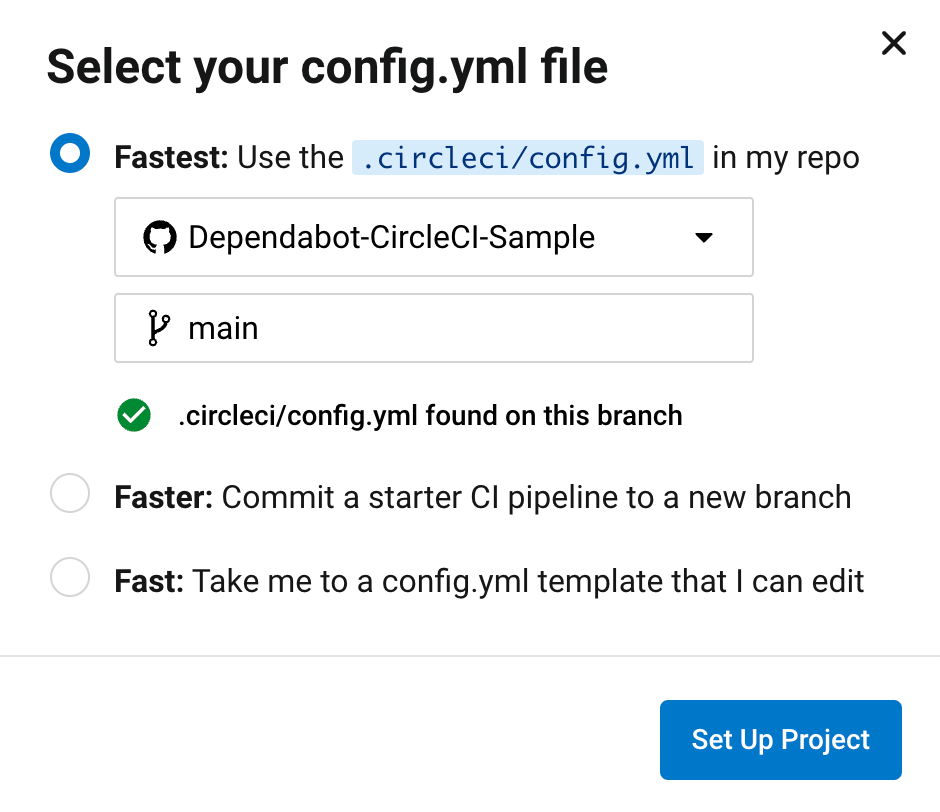Click the highlighted .circleci/config.yml code snippet
The height and width of the screenshot is (812, 940).
pyautogui.click(x=528, y=158)
